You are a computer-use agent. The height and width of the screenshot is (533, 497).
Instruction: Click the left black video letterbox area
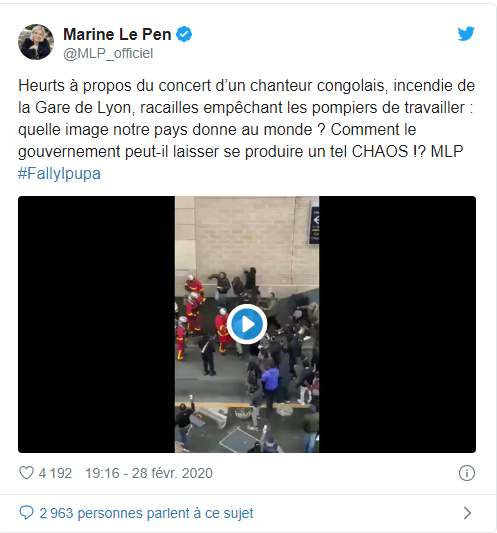coord(96,324)
